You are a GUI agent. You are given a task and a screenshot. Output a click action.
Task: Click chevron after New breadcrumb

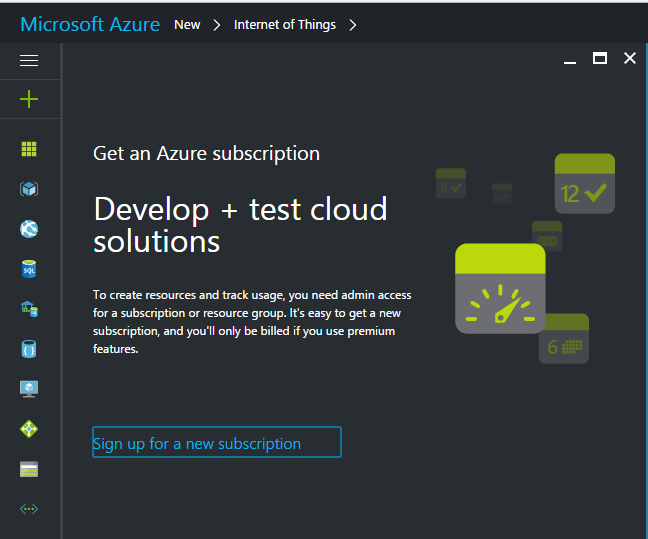[x=217, y=25]
